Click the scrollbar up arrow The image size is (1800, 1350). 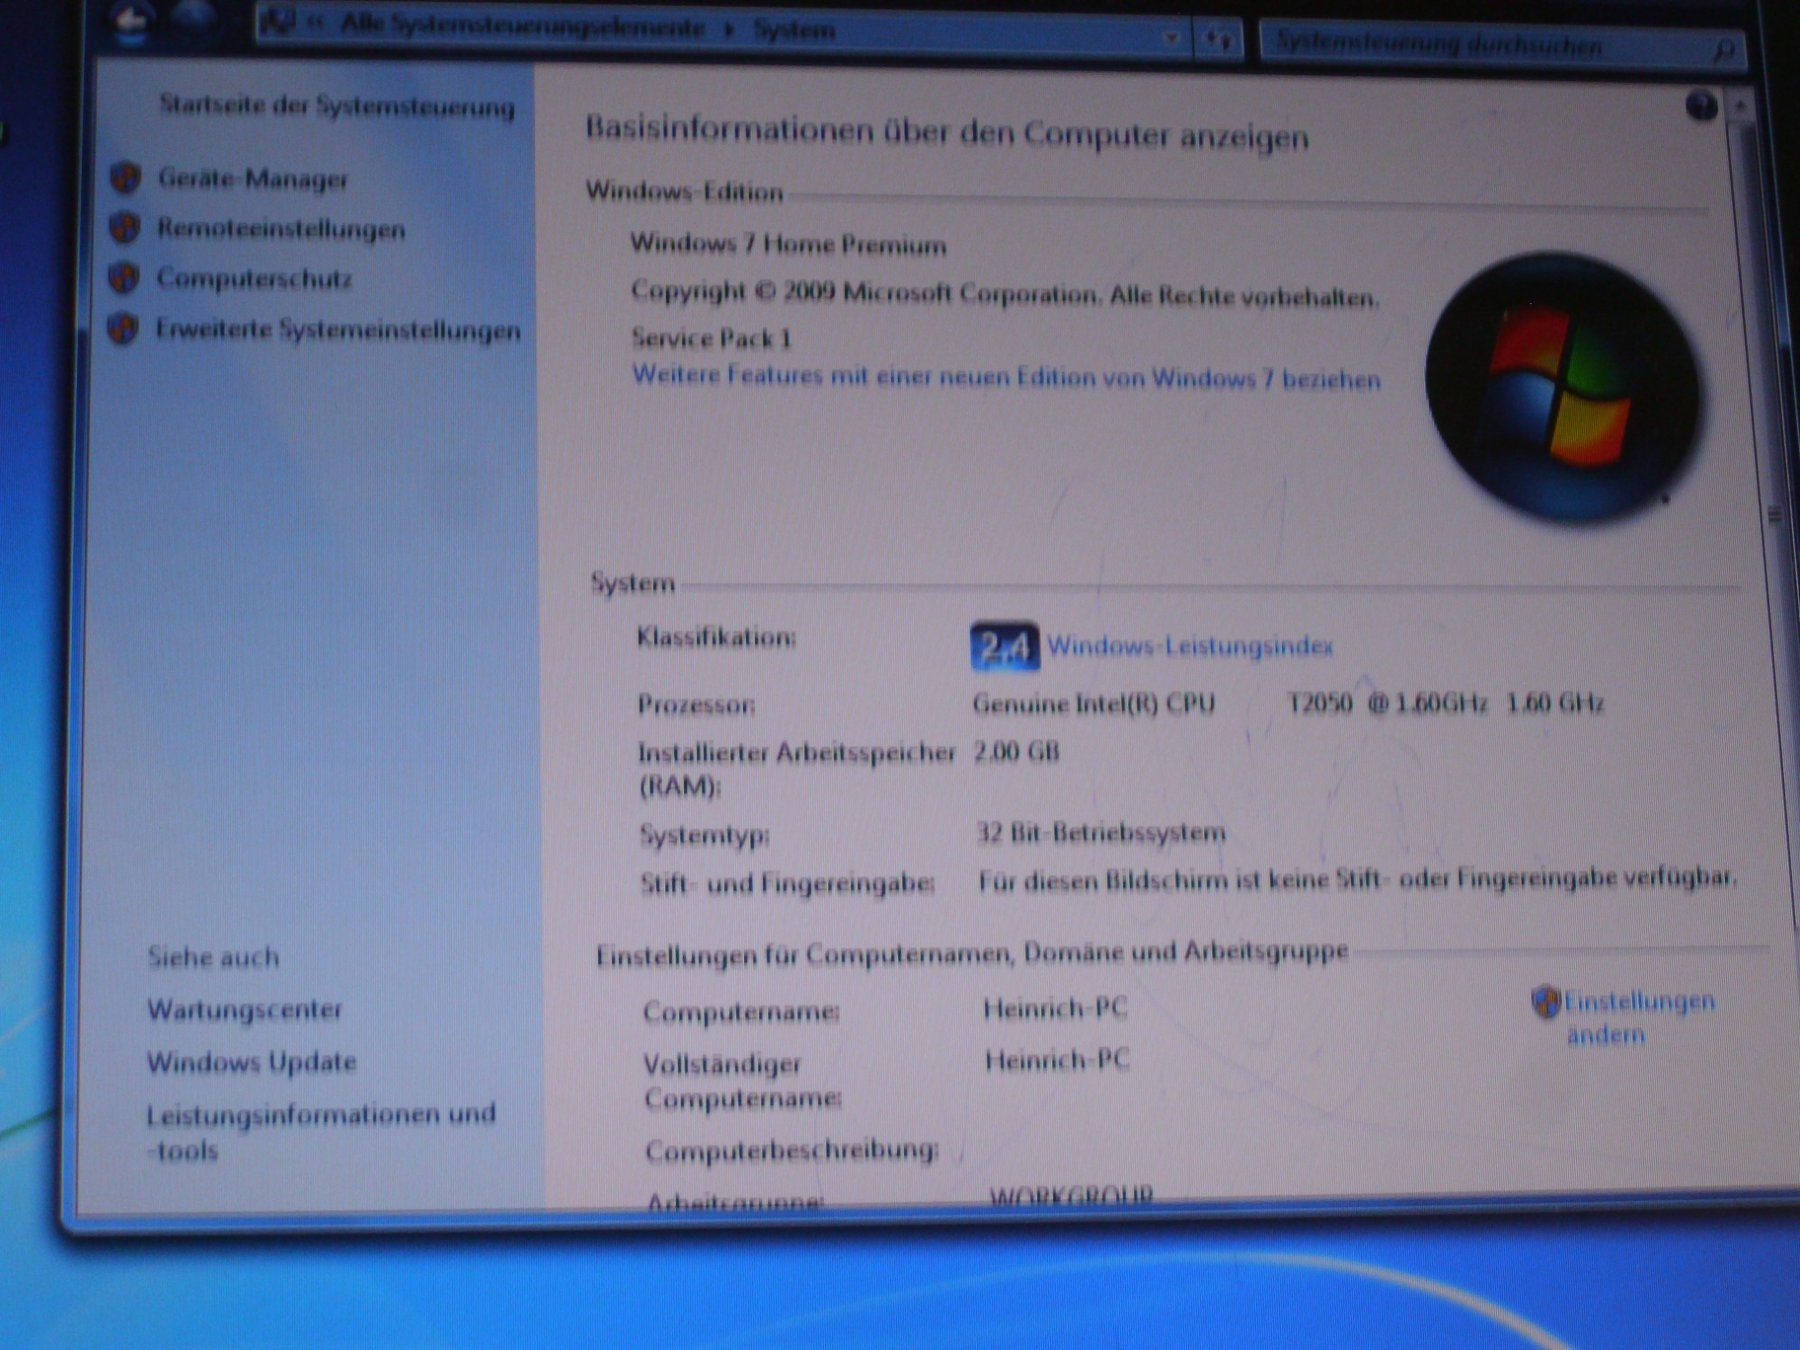(1742, 104)
